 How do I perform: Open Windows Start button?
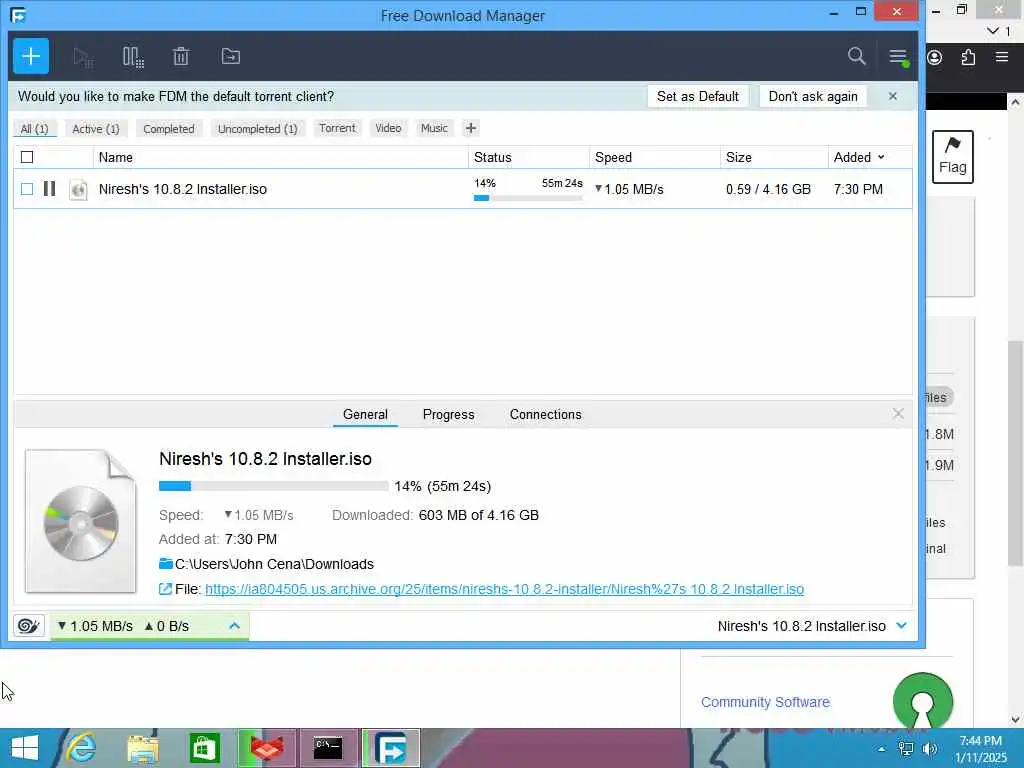(x=25, y=748)
